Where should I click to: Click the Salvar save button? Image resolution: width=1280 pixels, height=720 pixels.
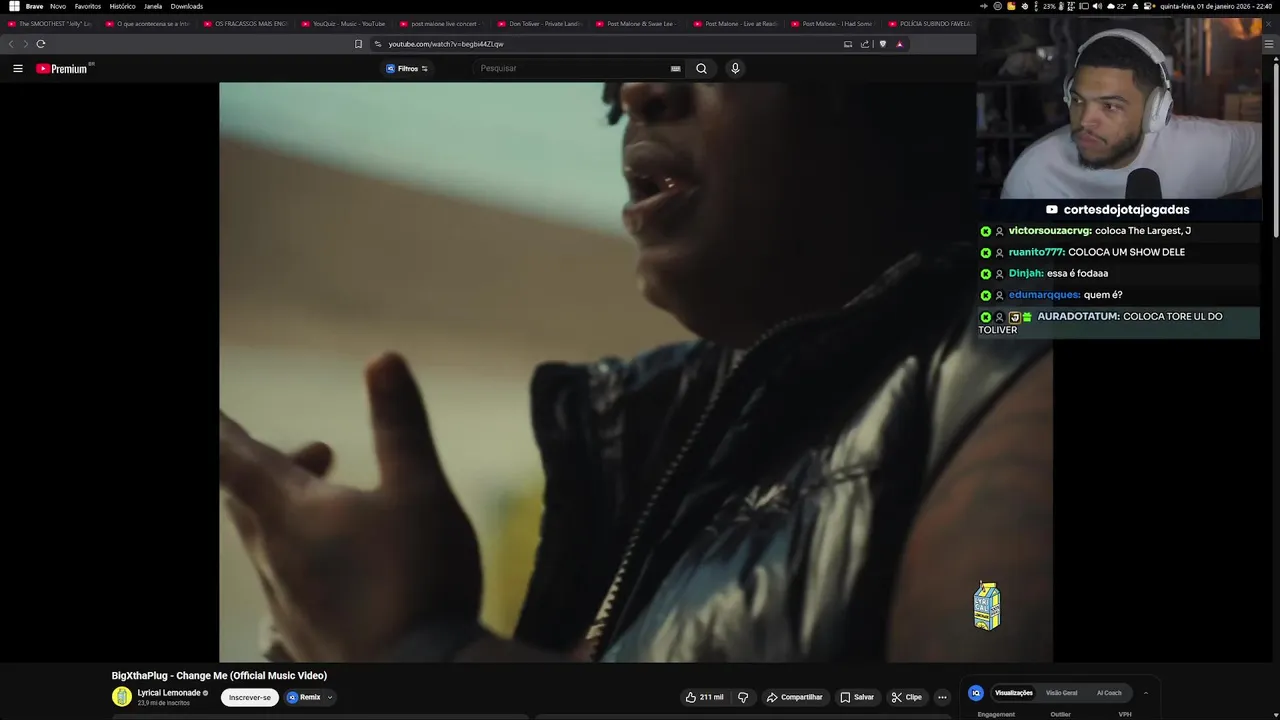pos(857,697)
